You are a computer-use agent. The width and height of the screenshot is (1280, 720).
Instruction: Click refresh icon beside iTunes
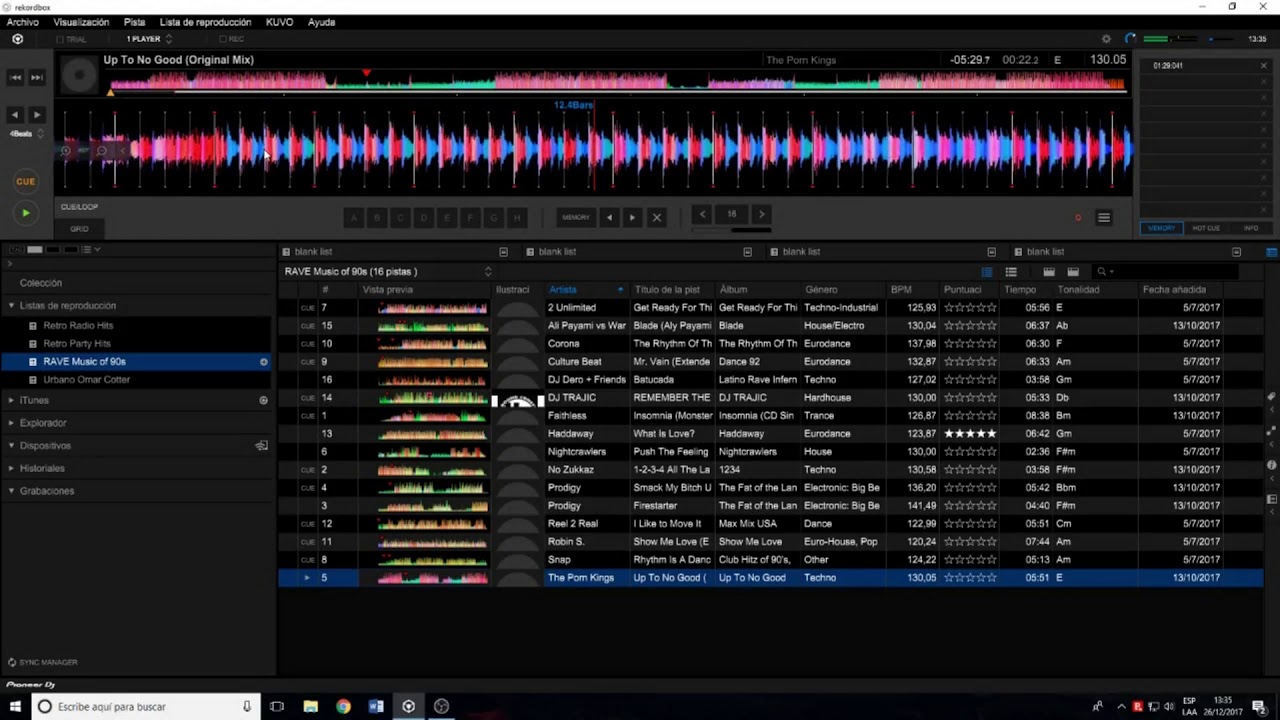pyautogui.click(x=264, y=400)
